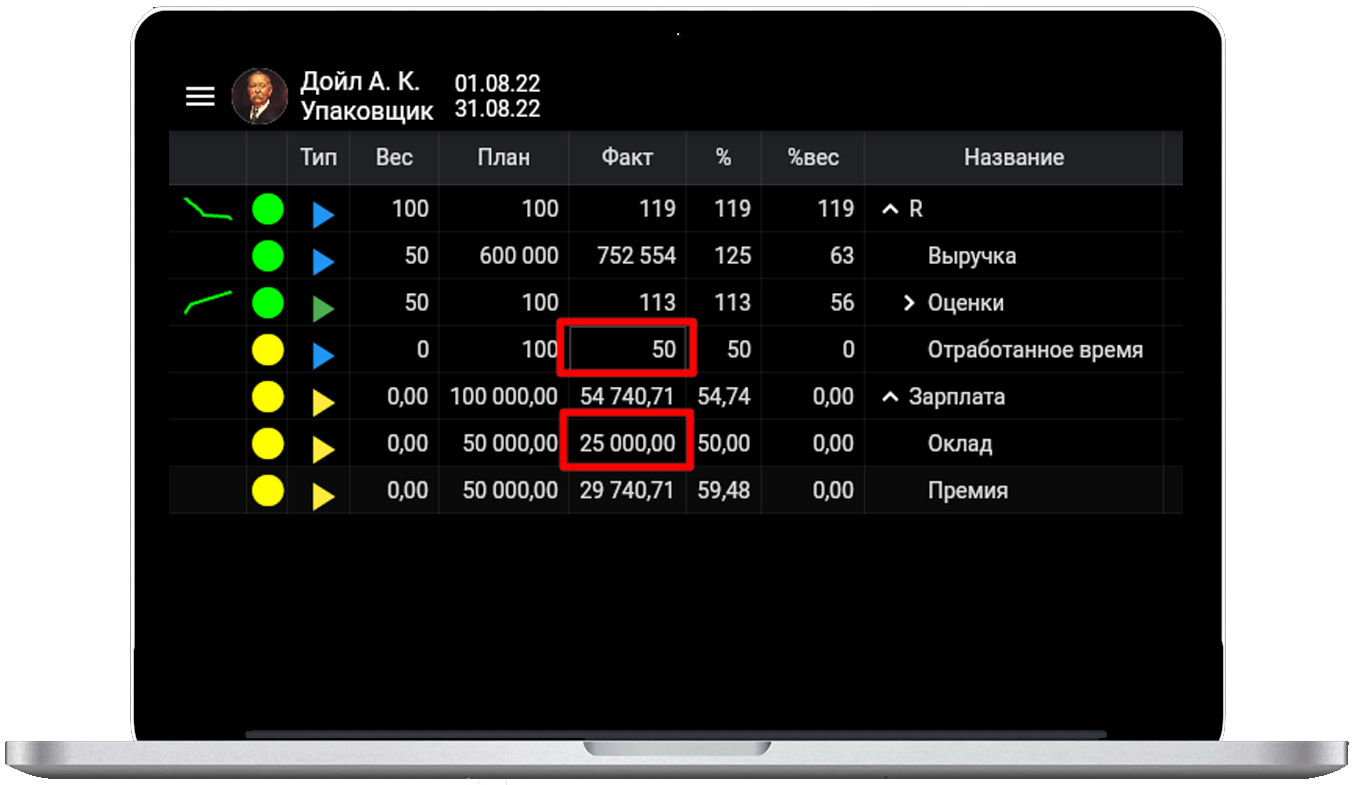Image resolution: width=1352 pixels, height=785 pixels.
Task: Click the green triangle in Оценки row
Action: pyautogui.click(x=322, y=309)
